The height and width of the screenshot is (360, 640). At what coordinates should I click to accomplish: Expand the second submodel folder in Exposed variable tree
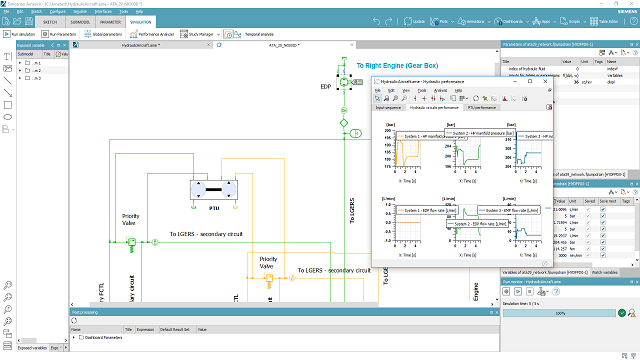click(x=20, y=70)
